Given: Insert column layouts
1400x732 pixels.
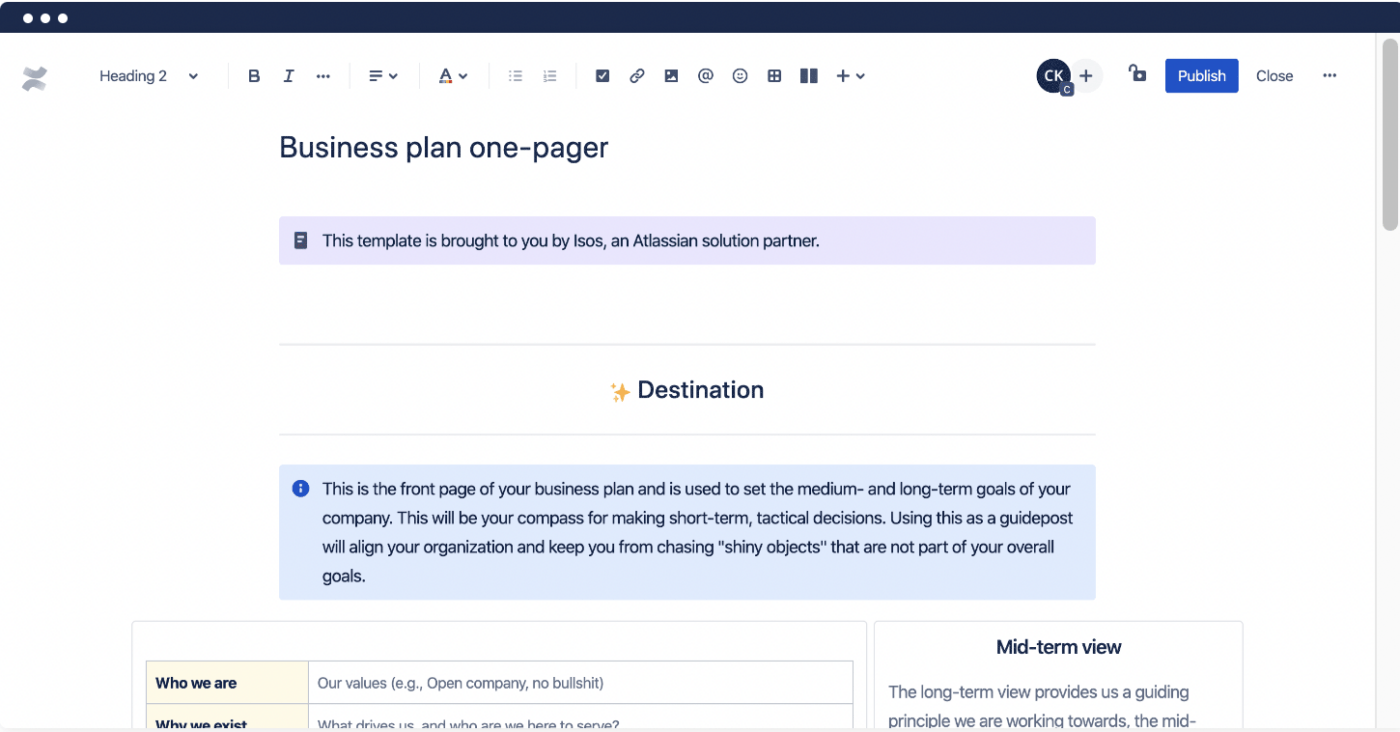Looking at the screenshot, I should coord(809,76).
